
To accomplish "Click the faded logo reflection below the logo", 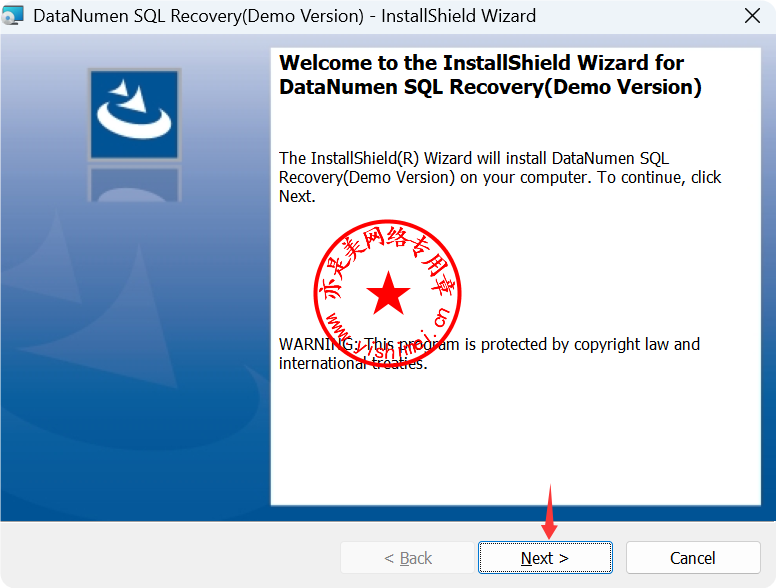I will point(134,184).
